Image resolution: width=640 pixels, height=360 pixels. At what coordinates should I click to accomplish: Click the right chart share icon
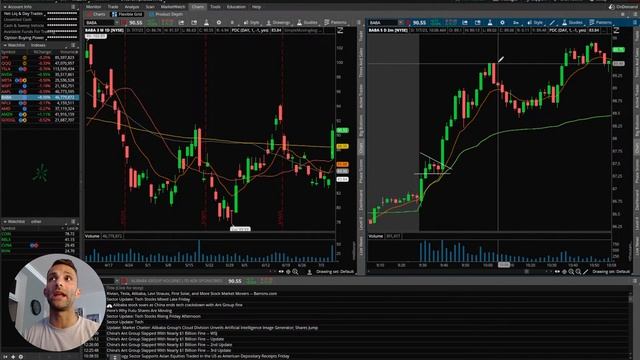point(465,22)
